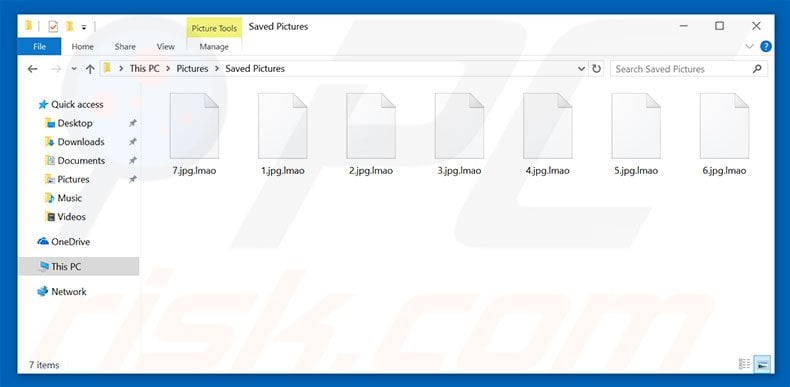This screenshot has width=790, height=387.
Task: Open the File menu
Action: 39,46
